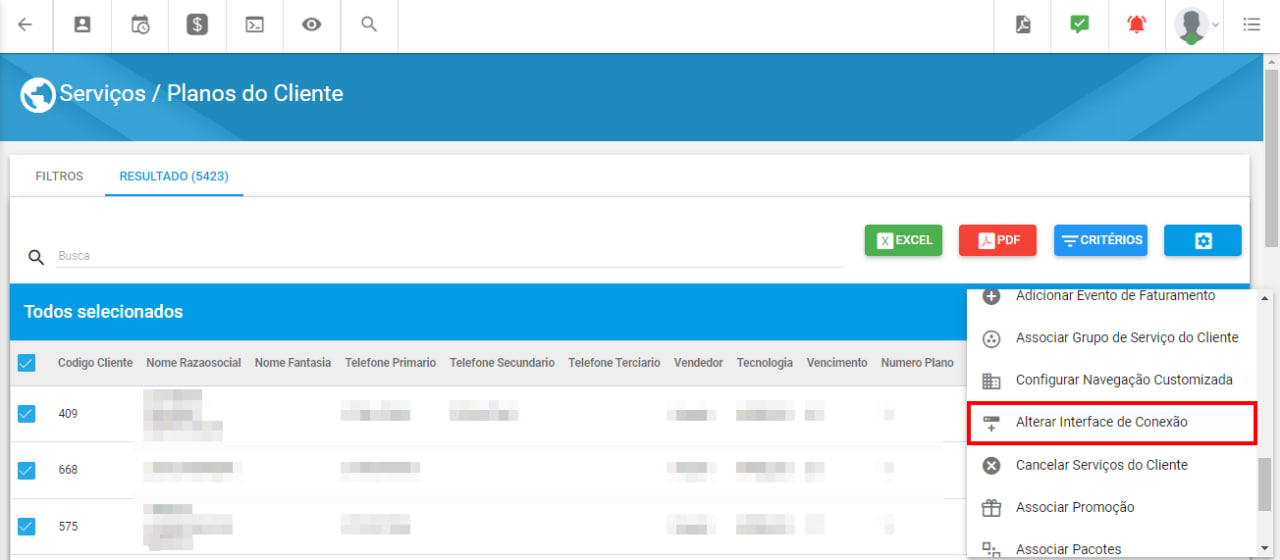Screen dimensions: 1280x560
Task: Click the Vendedor column header
Action: click(698, 363)
